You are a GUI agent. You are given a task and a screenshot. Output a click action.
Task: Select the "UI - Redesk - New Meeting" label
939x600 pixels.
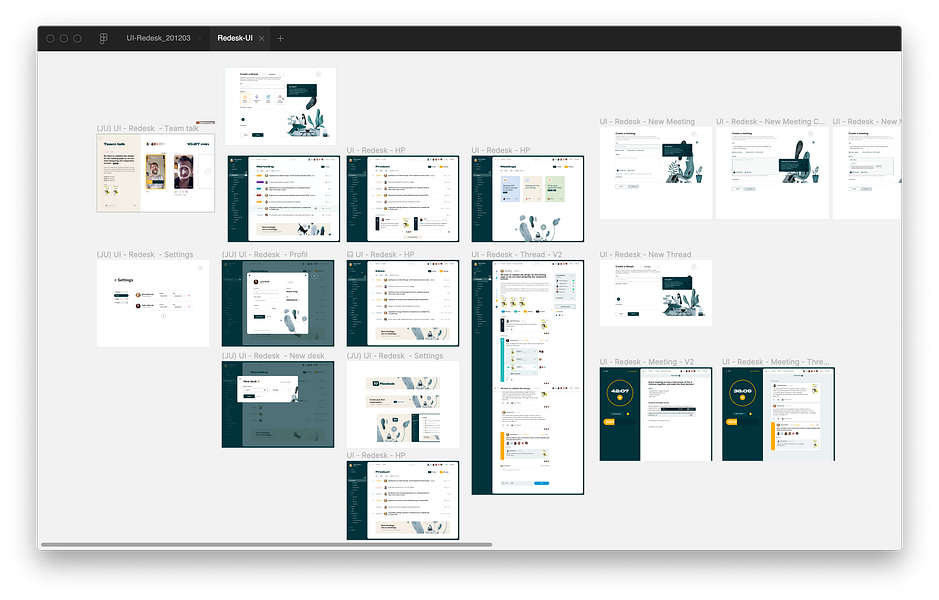click(x=647, y=122)
